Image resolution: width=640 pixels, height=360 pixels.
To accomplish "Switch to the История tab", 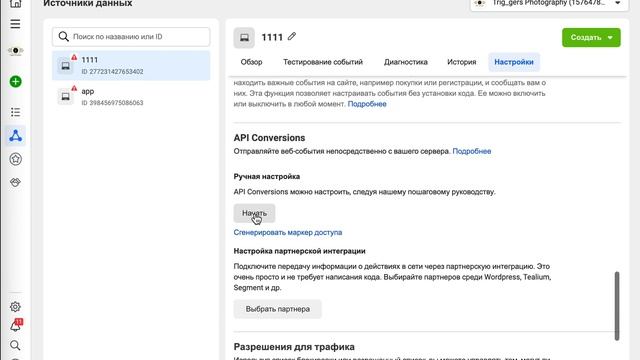I will [x=462, y=62].
